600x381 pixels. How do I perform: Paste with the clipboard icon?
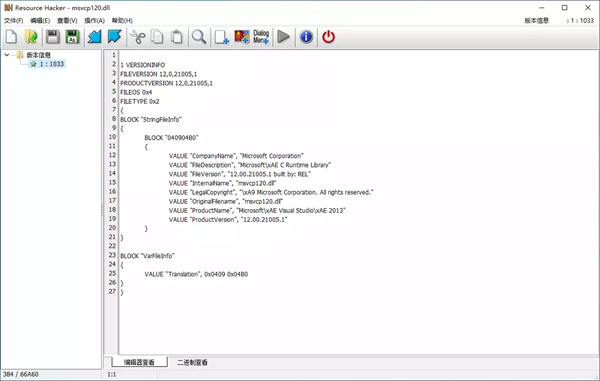pos(177,37)
